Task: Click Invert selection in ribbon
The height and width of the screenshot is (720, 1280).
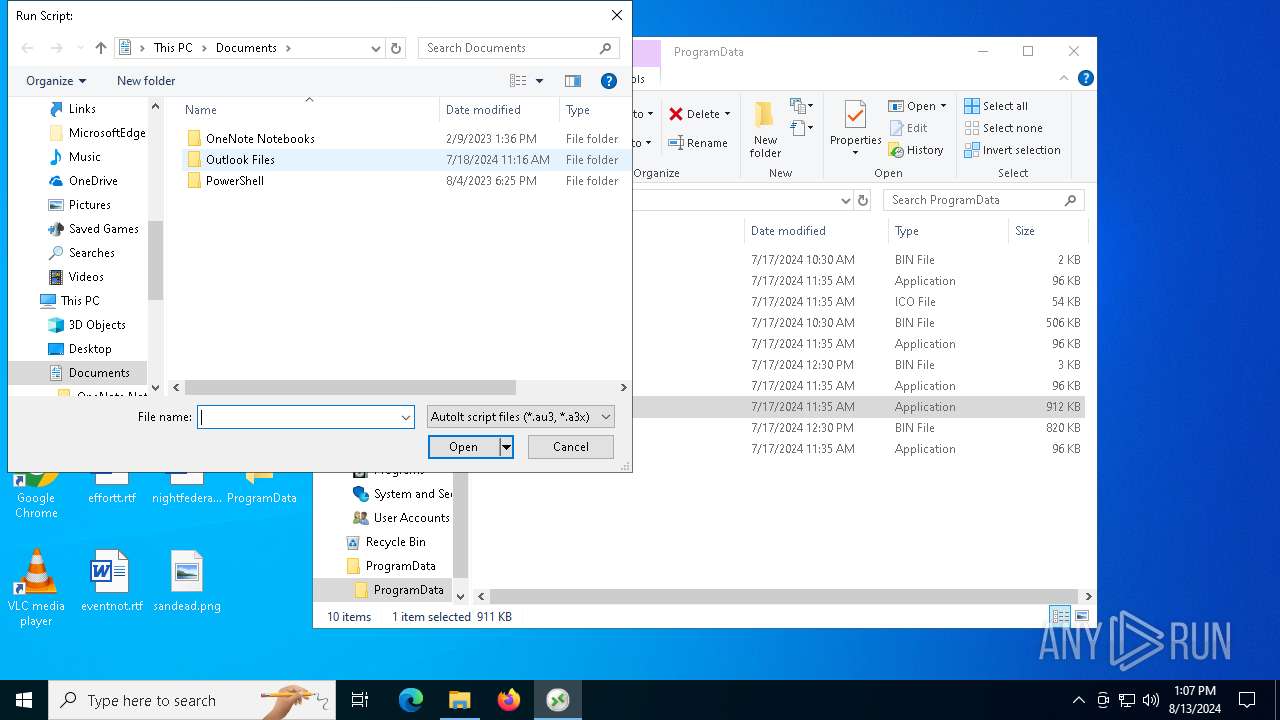Action: point(1012,150)
